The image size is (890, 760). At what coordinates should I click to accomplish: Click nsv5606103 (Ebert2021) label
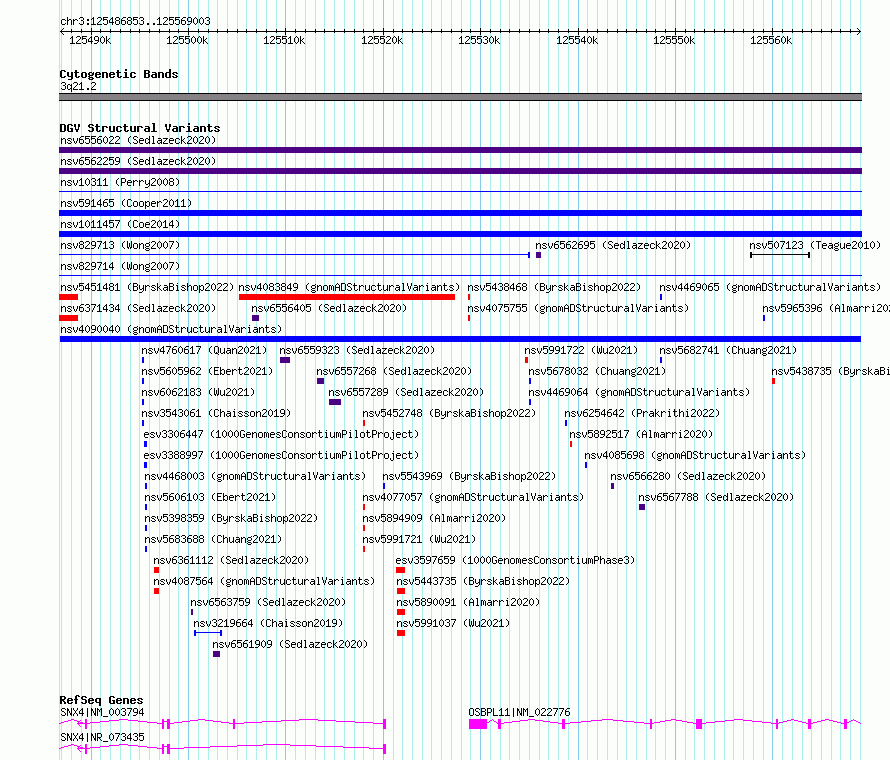[210, 497]
